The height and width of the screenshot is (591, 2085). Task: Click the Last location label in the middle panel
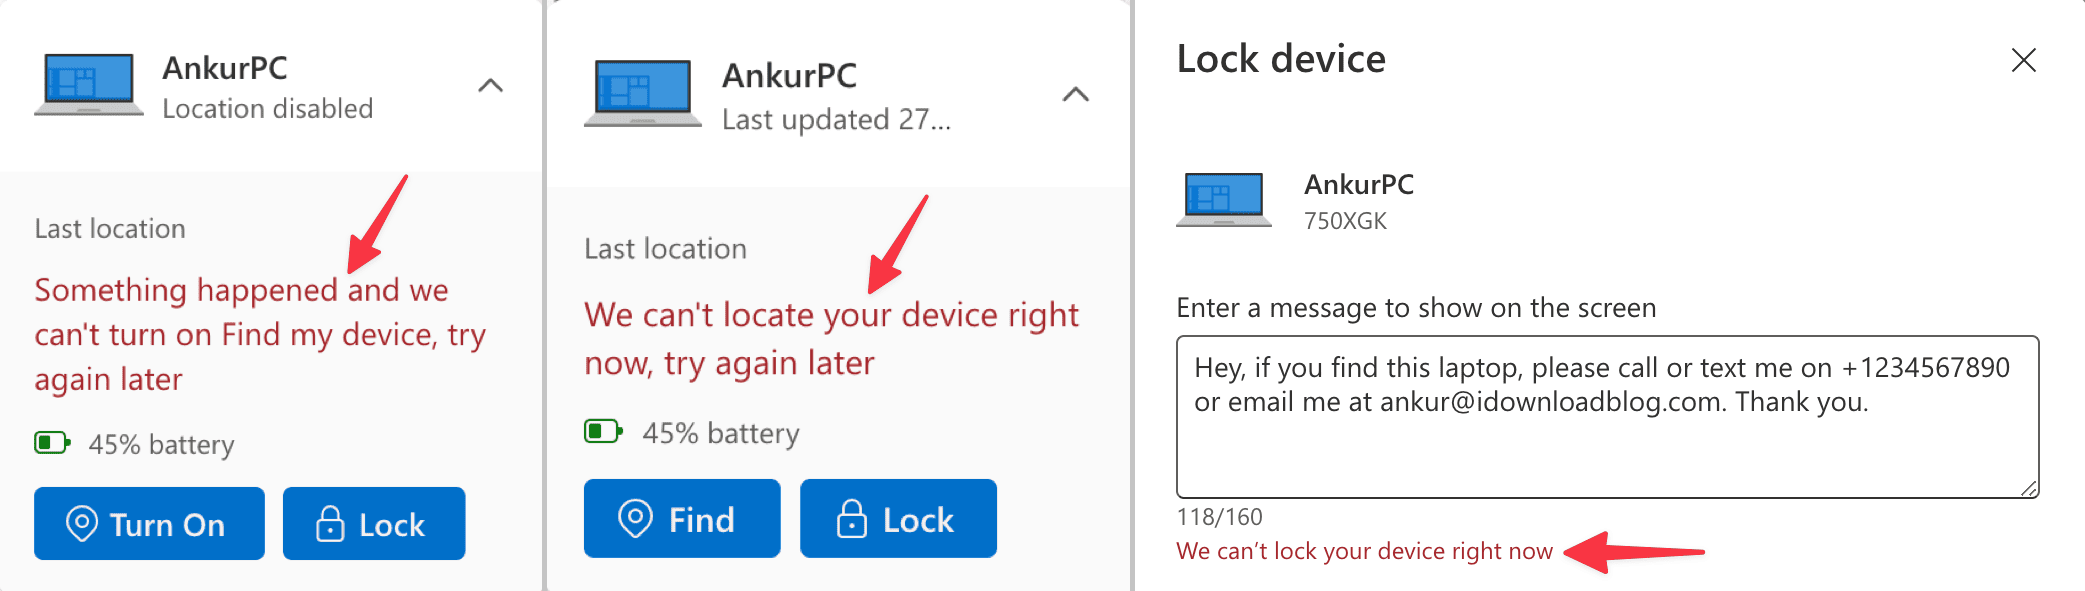tap(664, 248)
